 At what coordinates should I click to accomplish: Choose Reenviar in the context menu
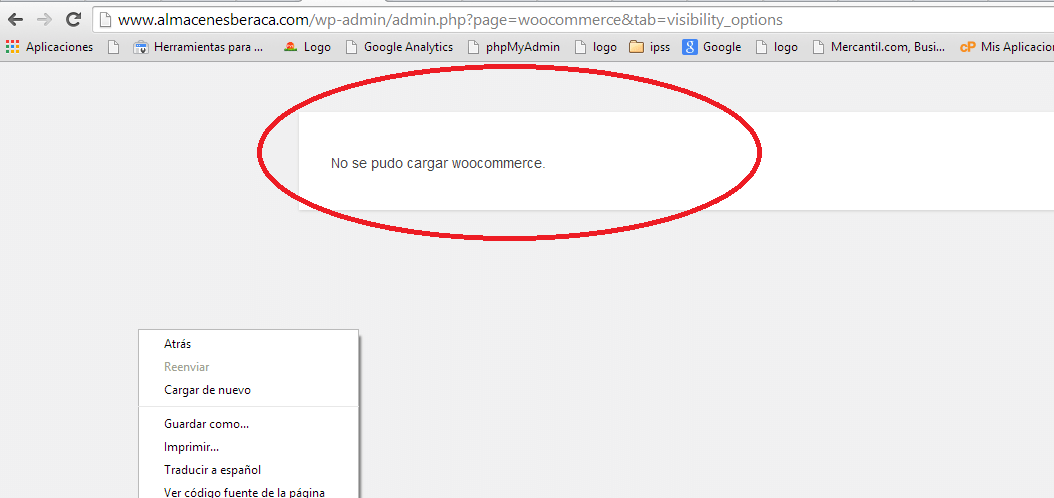pos(248,367)
